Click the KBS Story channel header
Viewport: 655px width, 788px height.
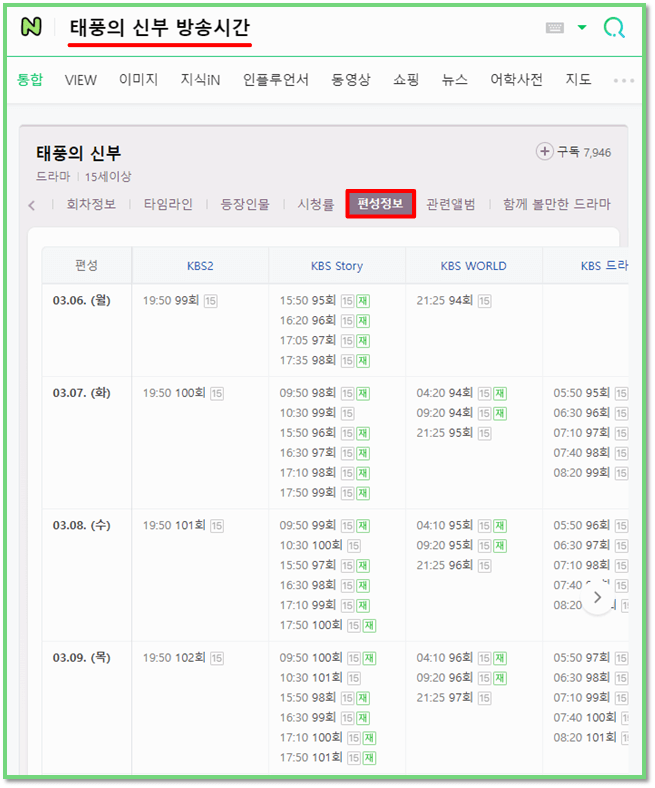pos(337,266)
